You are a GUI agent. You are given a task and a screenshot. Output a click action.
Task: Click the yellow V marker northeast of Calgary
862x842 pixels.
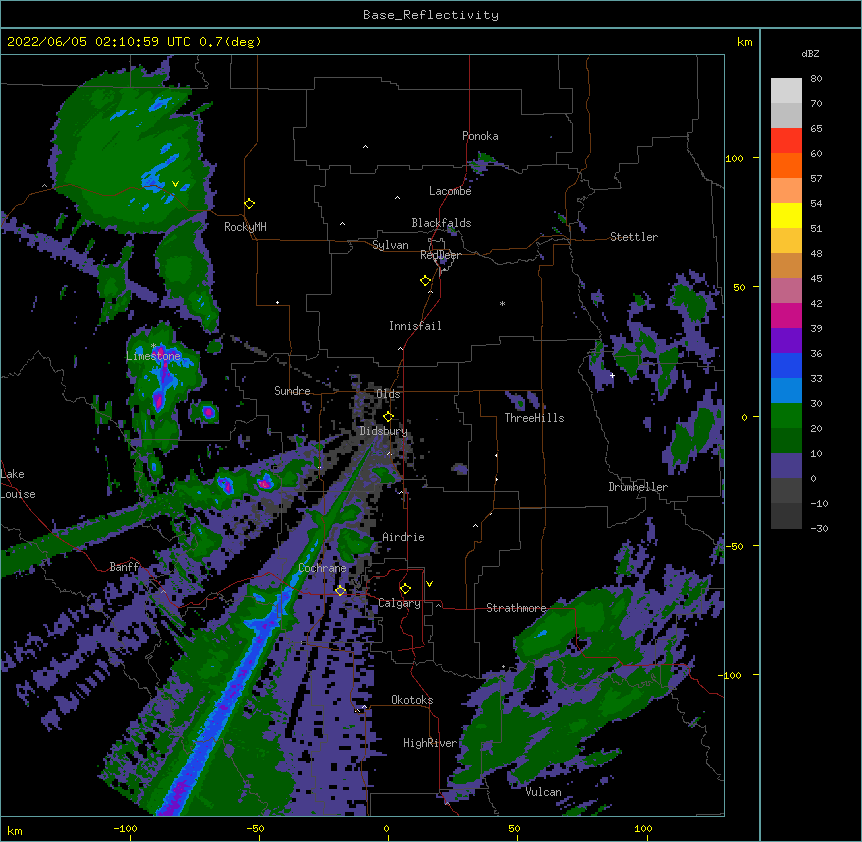pyautogui.click(x=429, y=584)
